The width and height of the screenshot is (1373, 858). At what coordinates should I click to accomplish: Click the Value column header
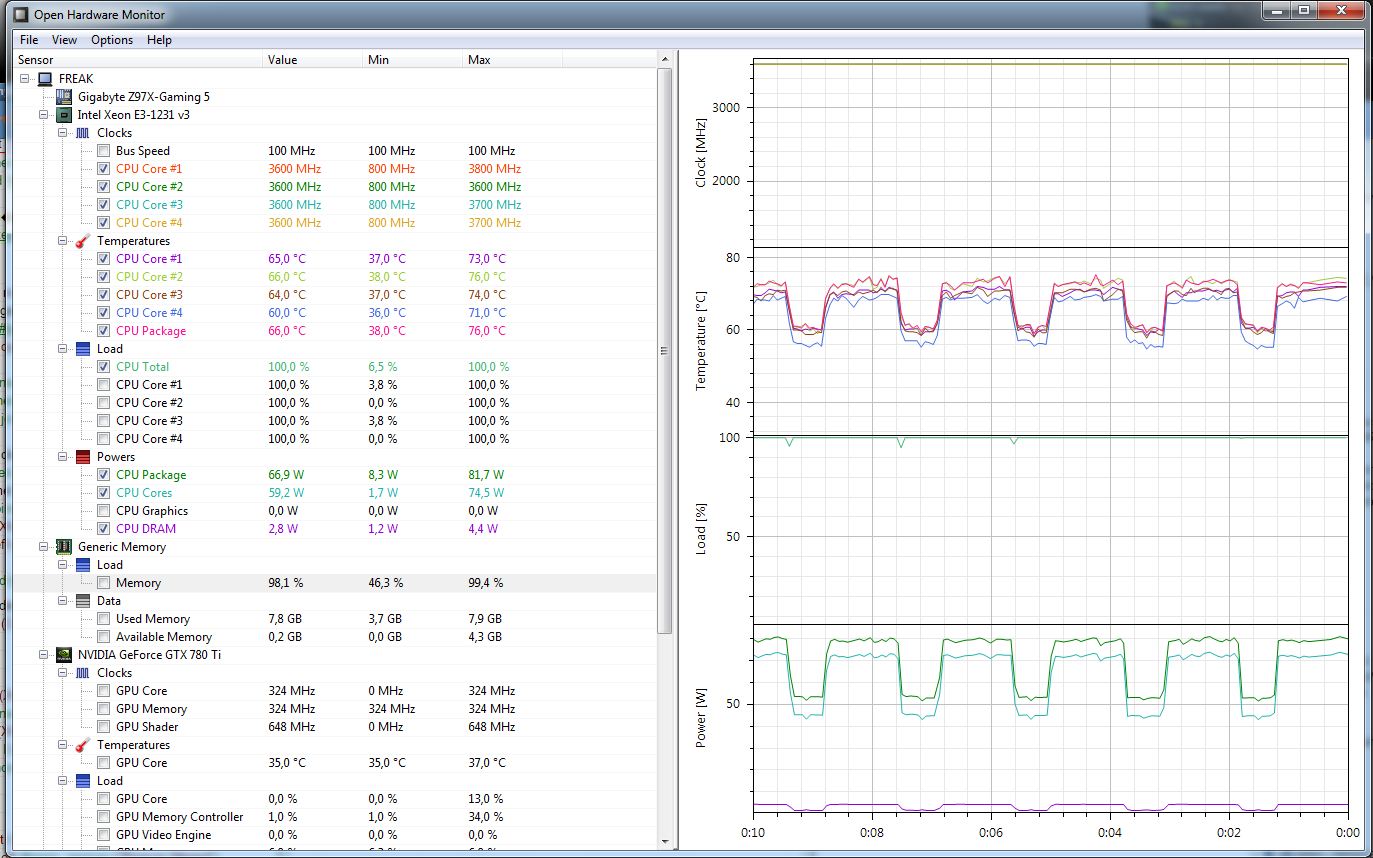coord(312,60)
